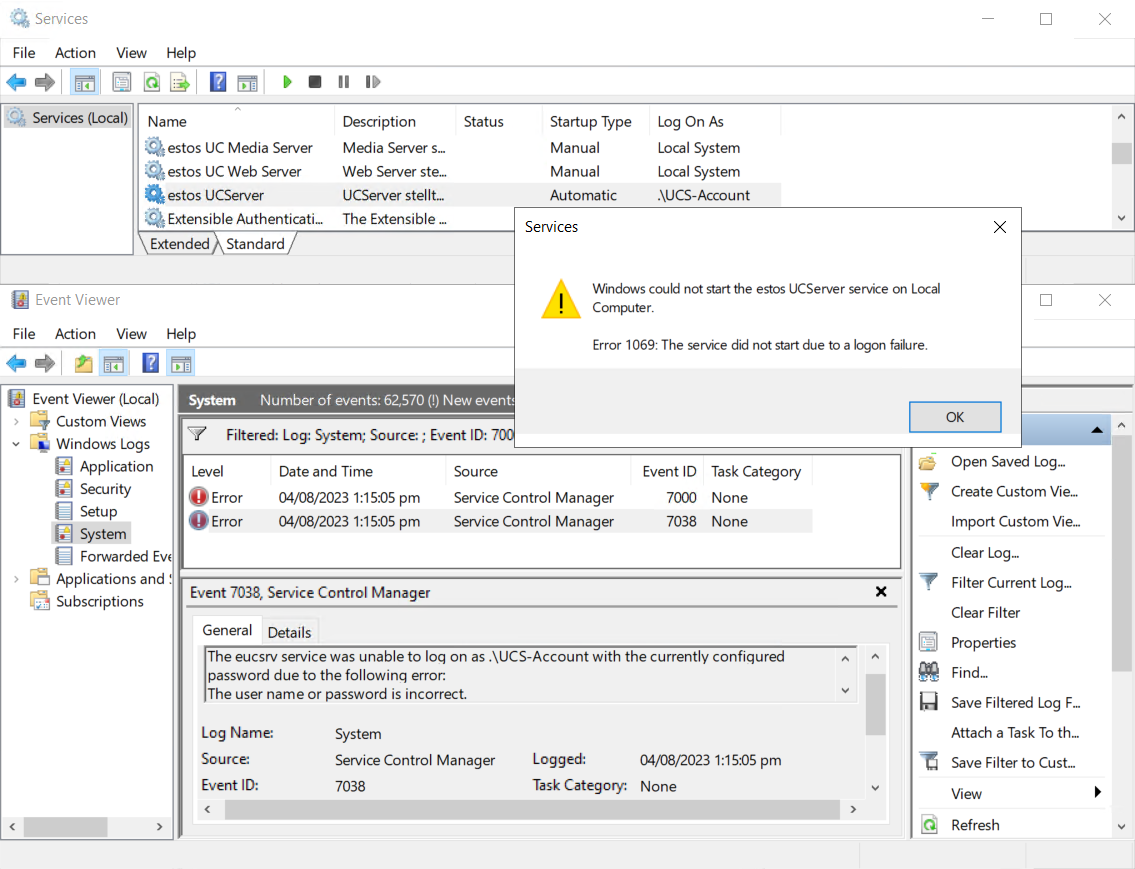Expand the Custom Views tree node
Image resolution: width=1135 pixels, height=869 pixels.
16,422
